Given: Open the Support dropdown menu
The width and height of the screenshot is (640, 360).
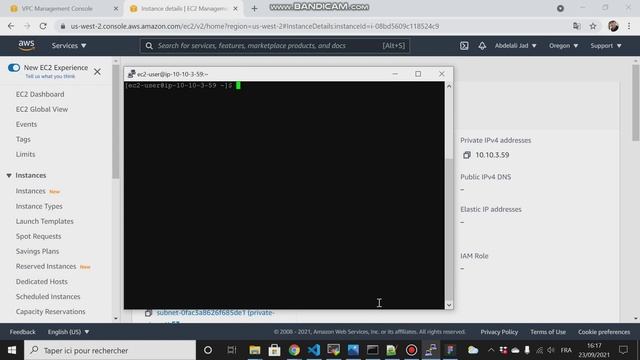Looking at the screenshot, I should click(606, 46).
